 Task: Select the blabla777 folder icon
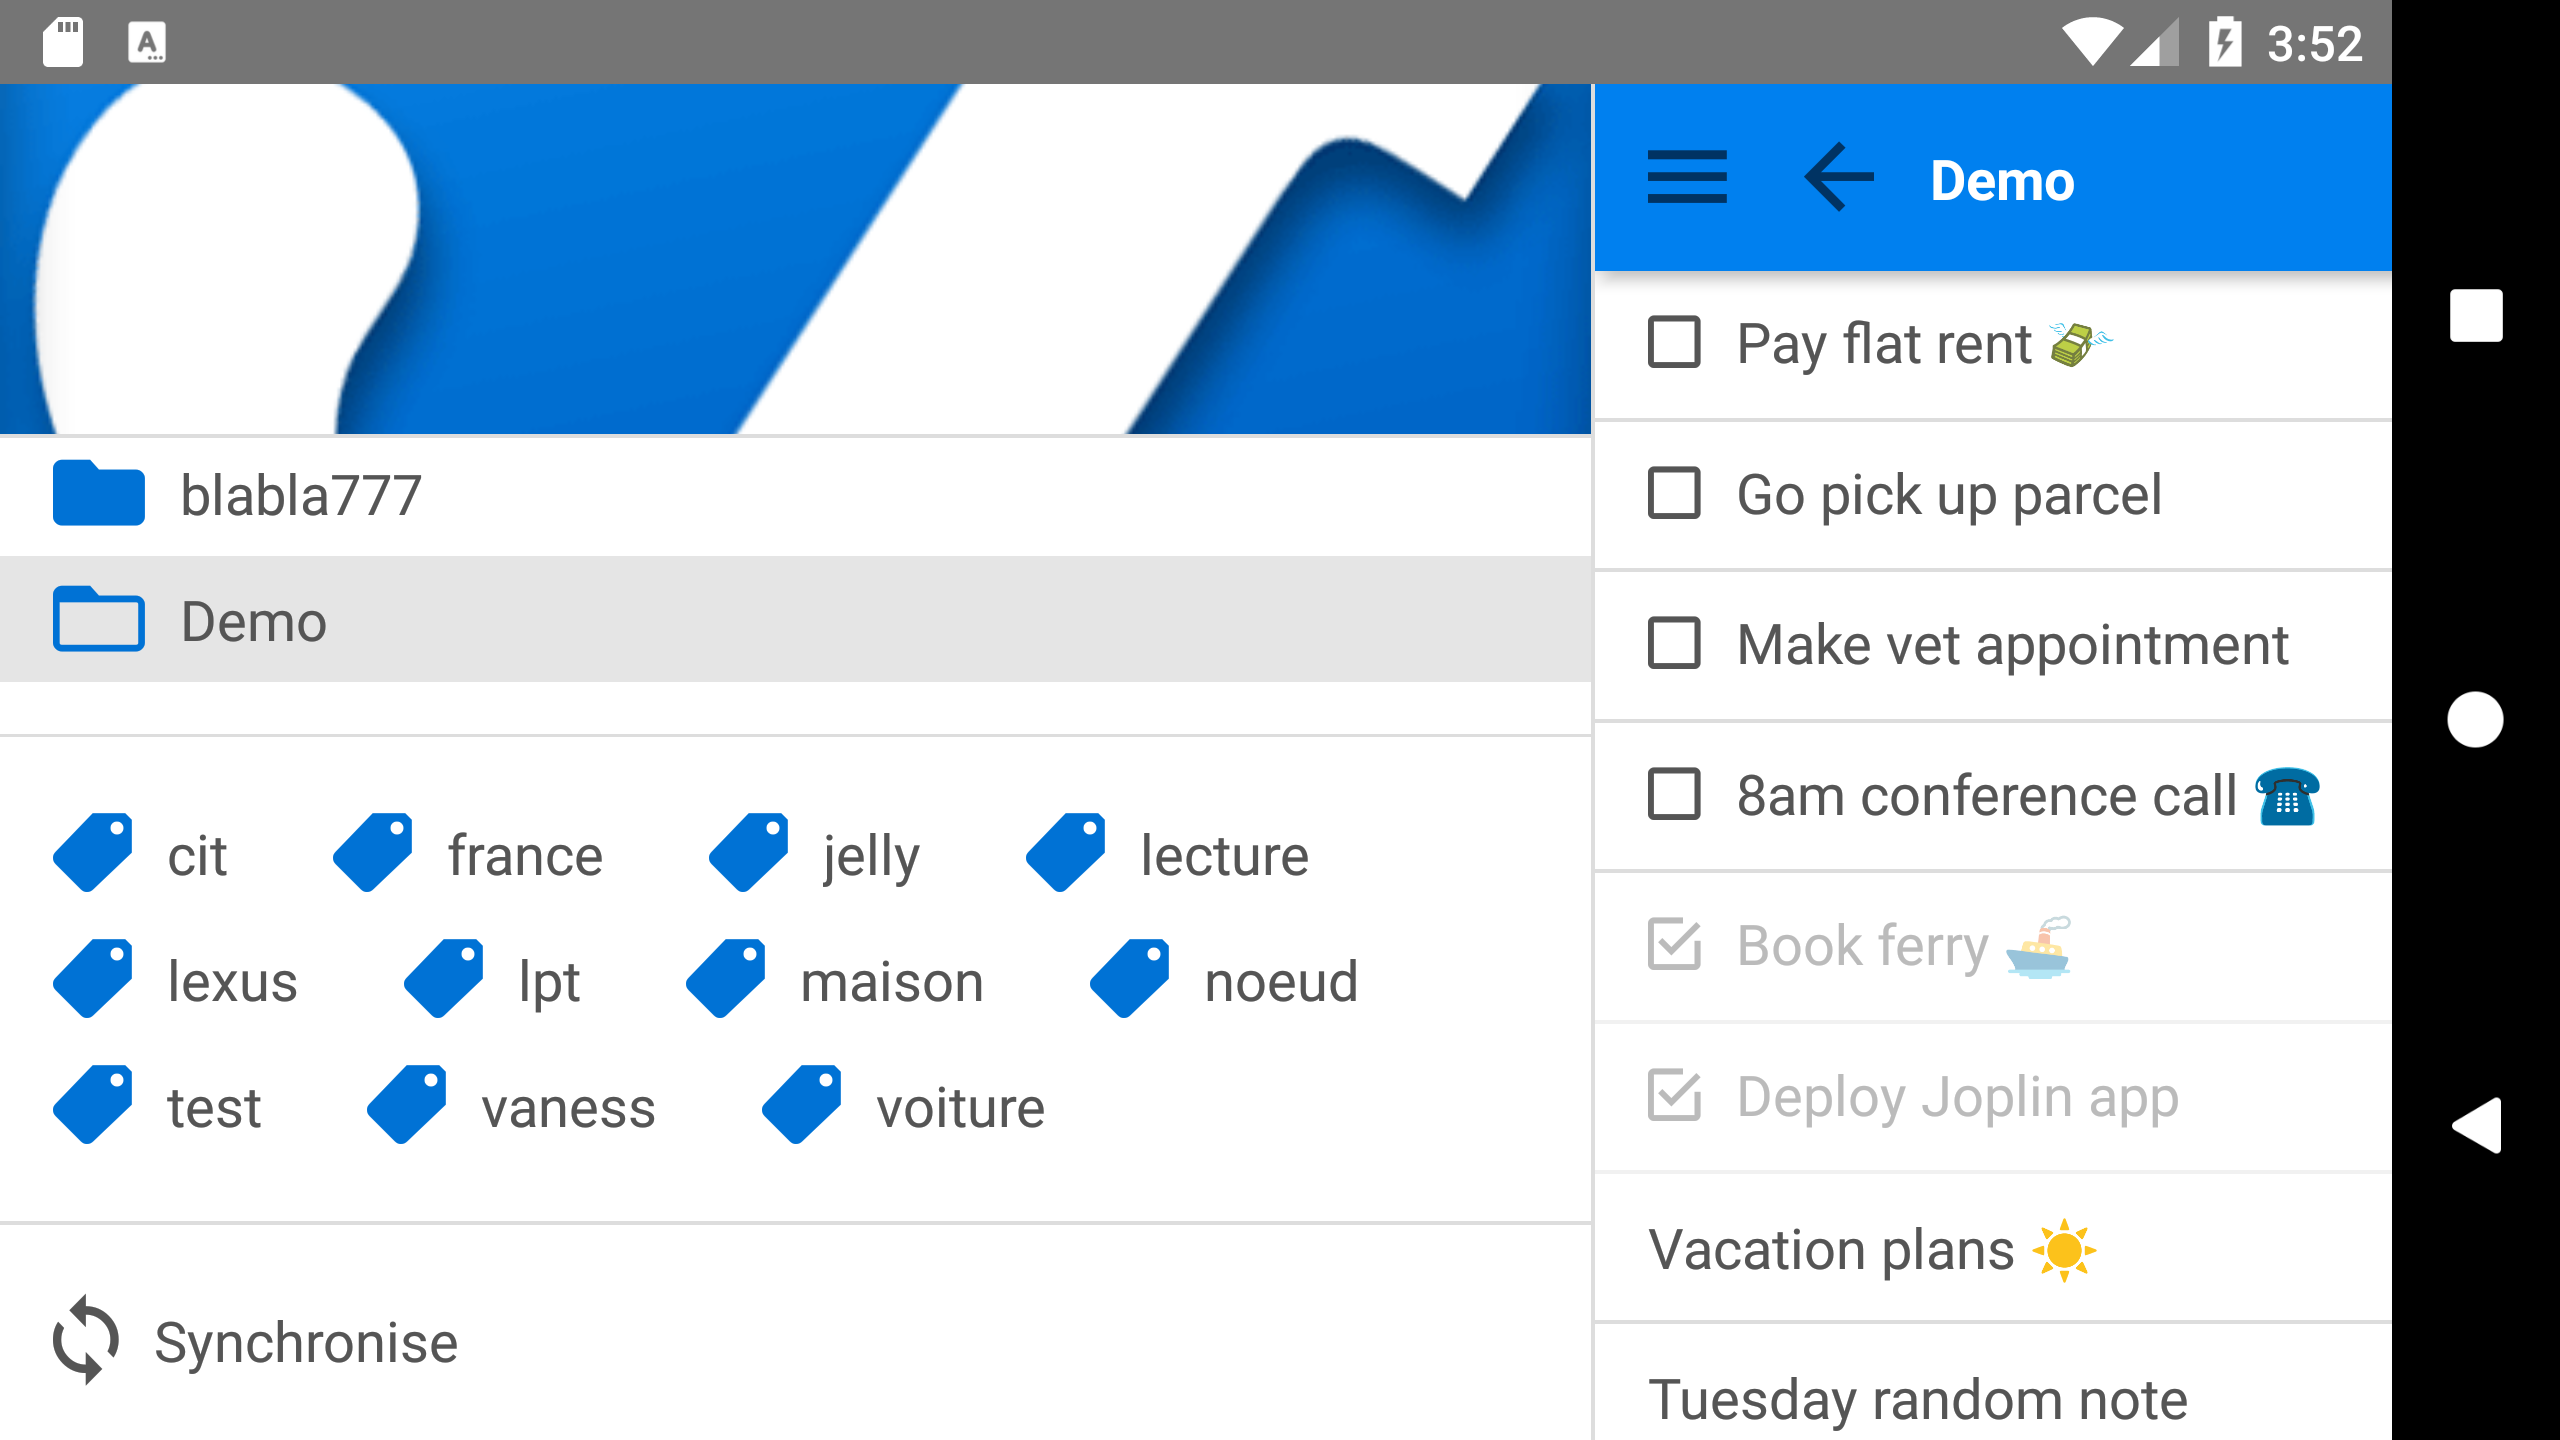tap(98, 494)
